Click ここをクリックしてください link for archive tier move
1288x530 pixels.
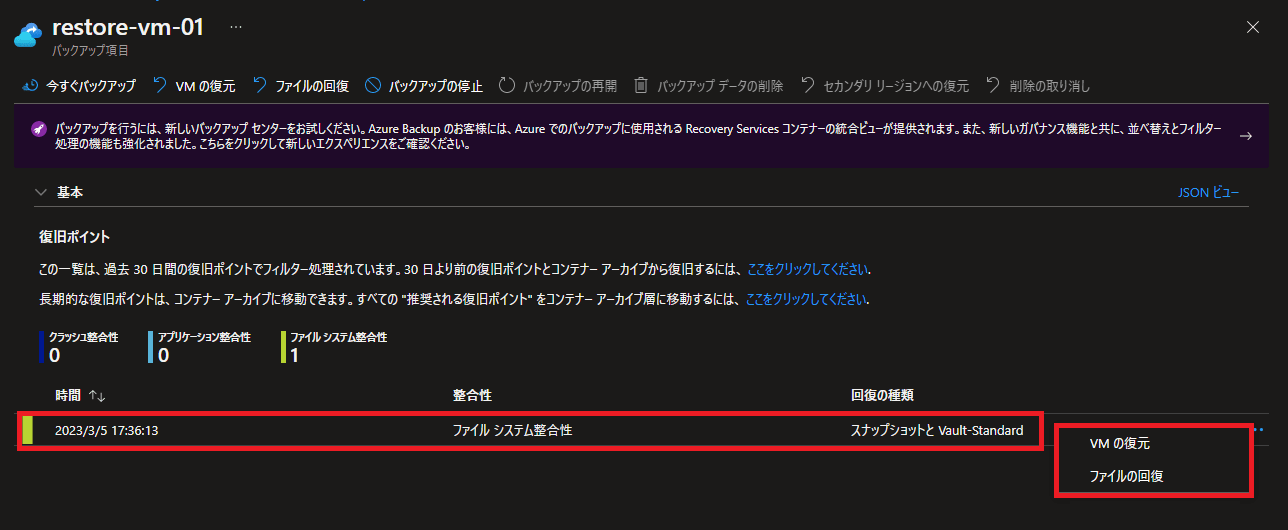(x=807, y=299)
